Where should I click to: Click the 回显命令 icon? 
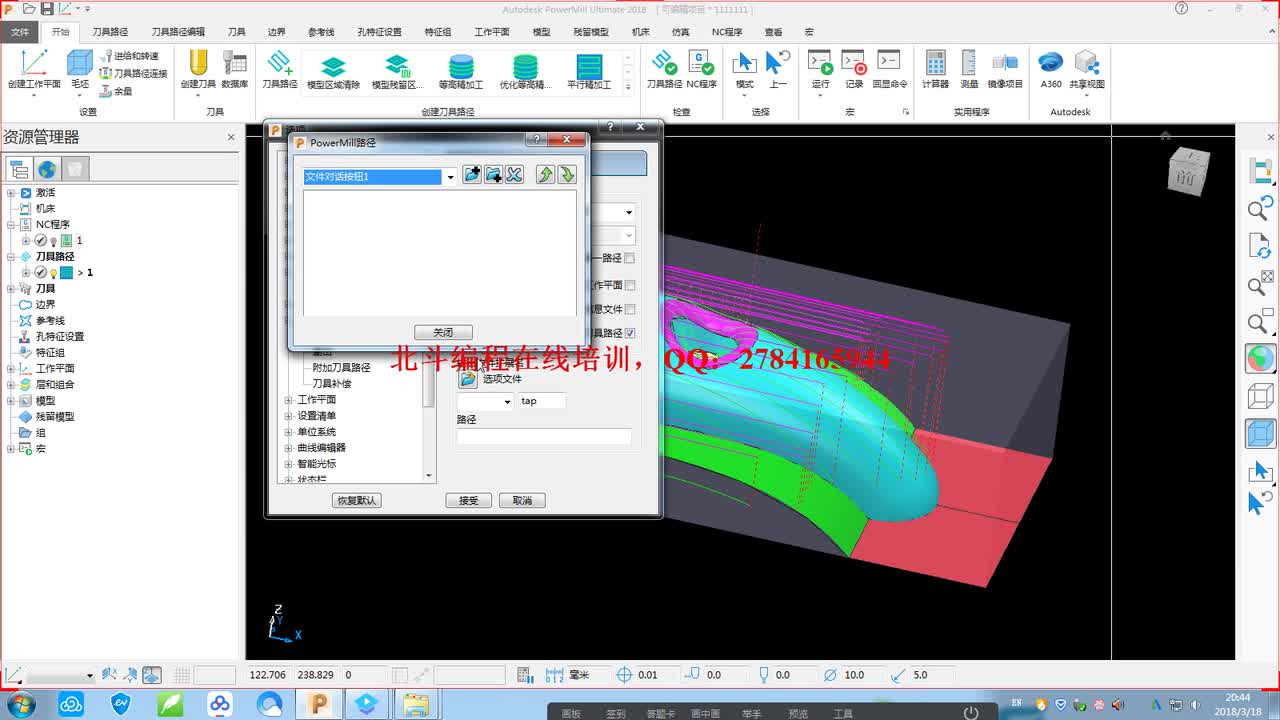point(889,70)
